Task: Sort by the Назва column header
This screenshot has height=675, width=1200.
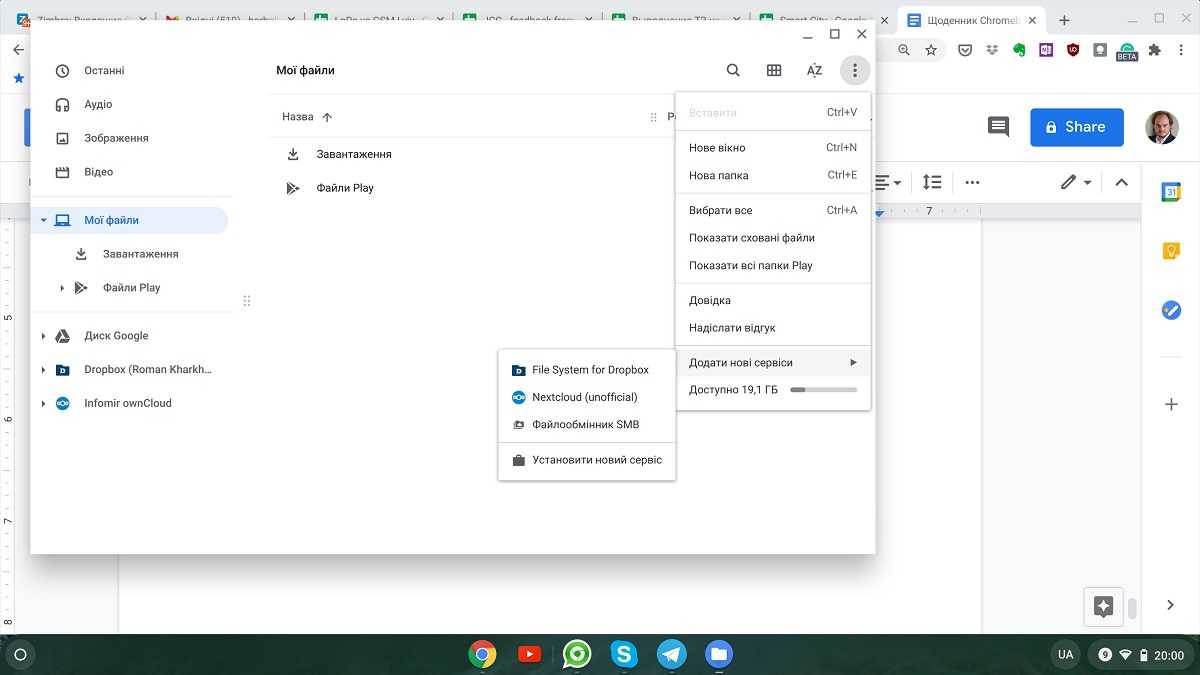Action: pyautogui.click(x=298, y=117)
